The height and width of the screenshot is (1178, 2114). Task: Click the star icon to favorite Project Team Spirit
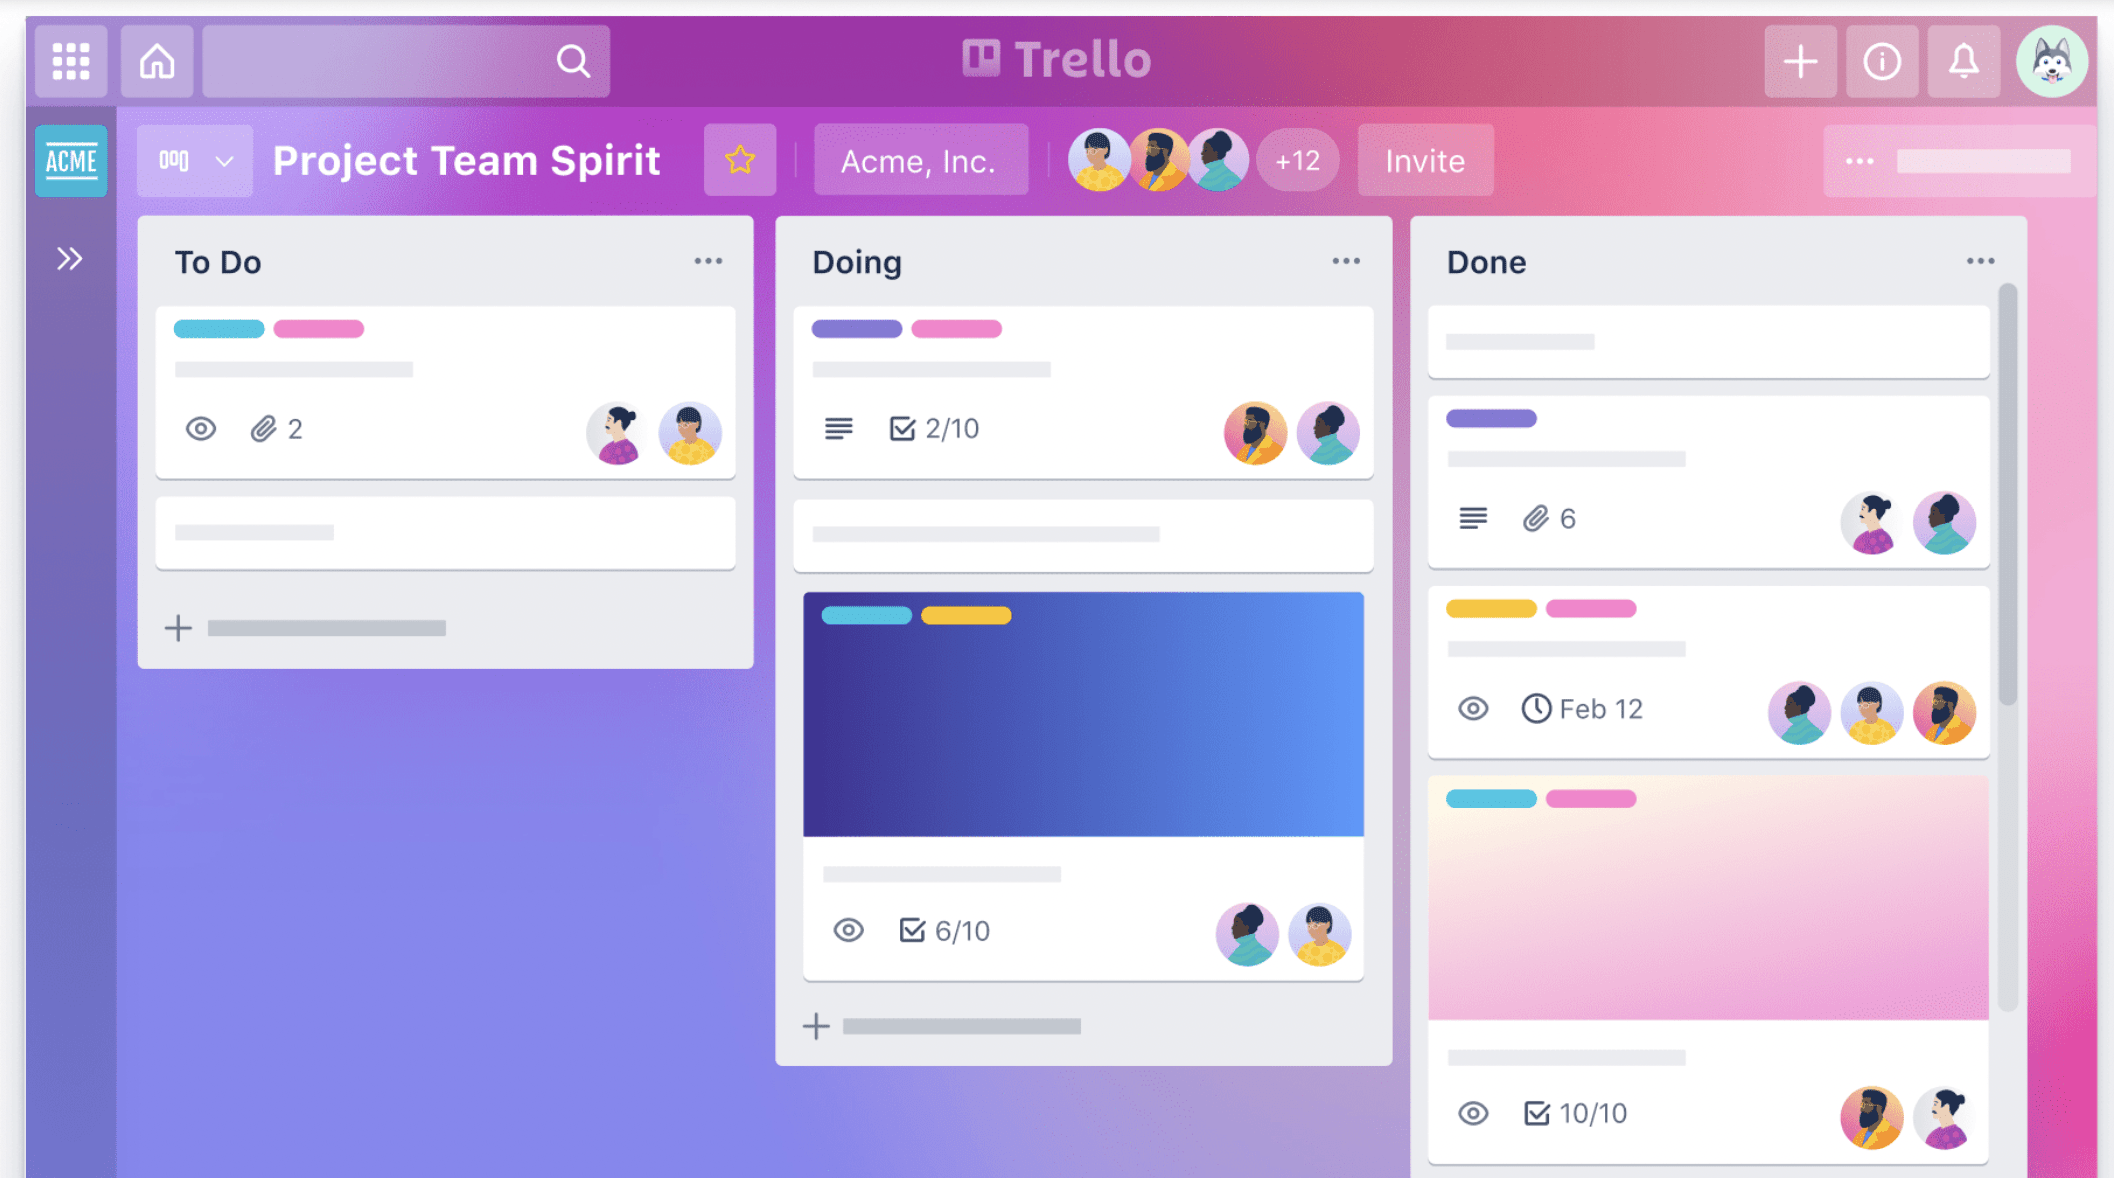tap(739, 161)
